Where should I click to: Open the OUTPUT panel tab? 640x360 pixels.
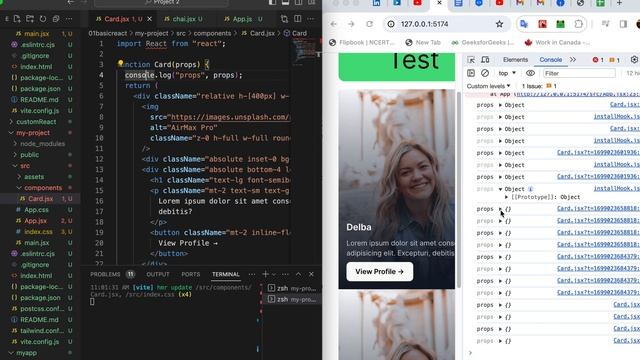pos(158,274)
